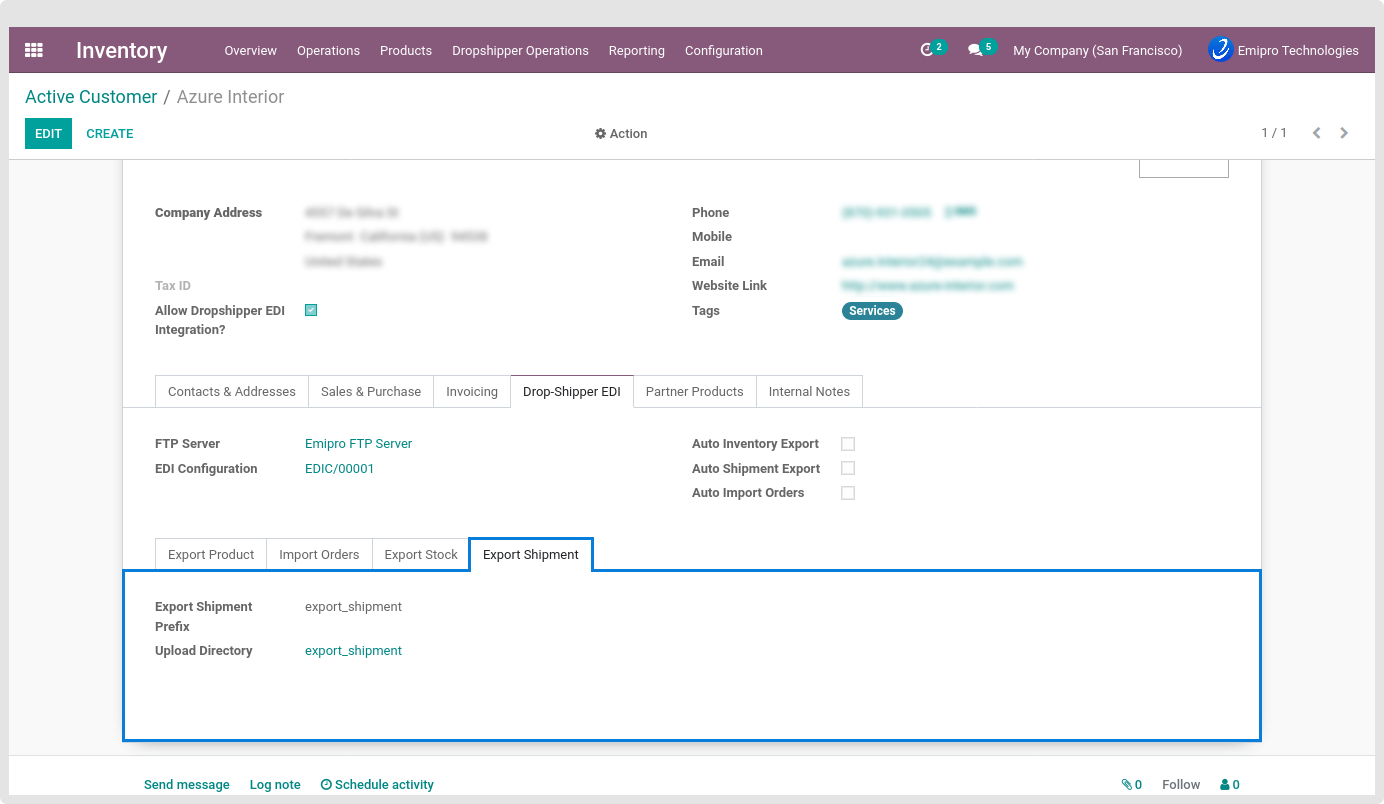Expand the Configuration menu
Viewport: 1384px width, 804px height.
tap(723, 51)
